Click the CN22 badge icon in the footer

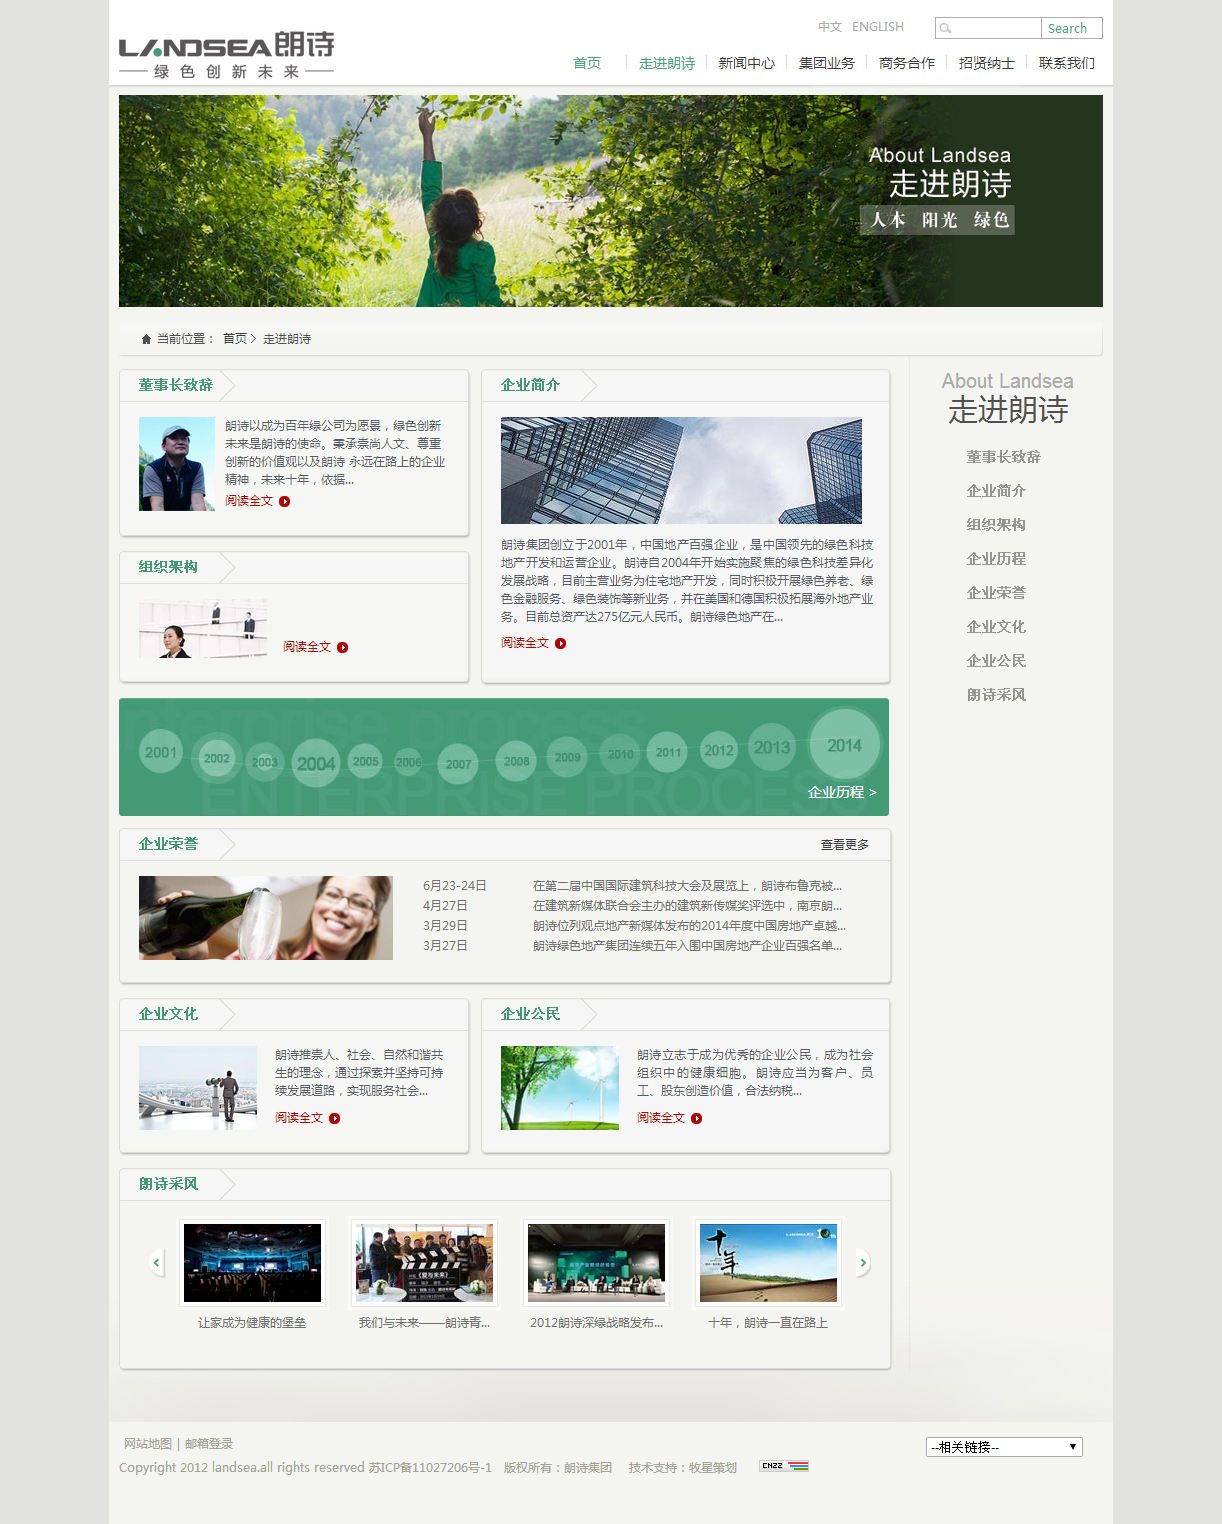tap(782, 1466)
